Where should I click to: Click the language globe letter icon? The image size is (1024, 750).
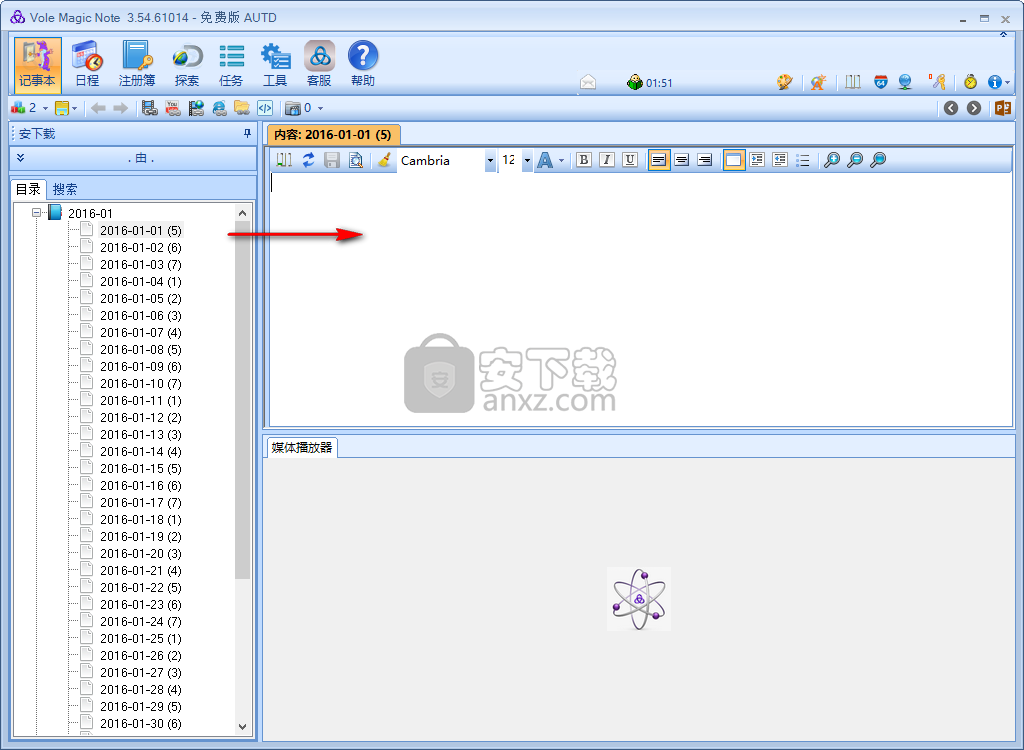(818, 82)
